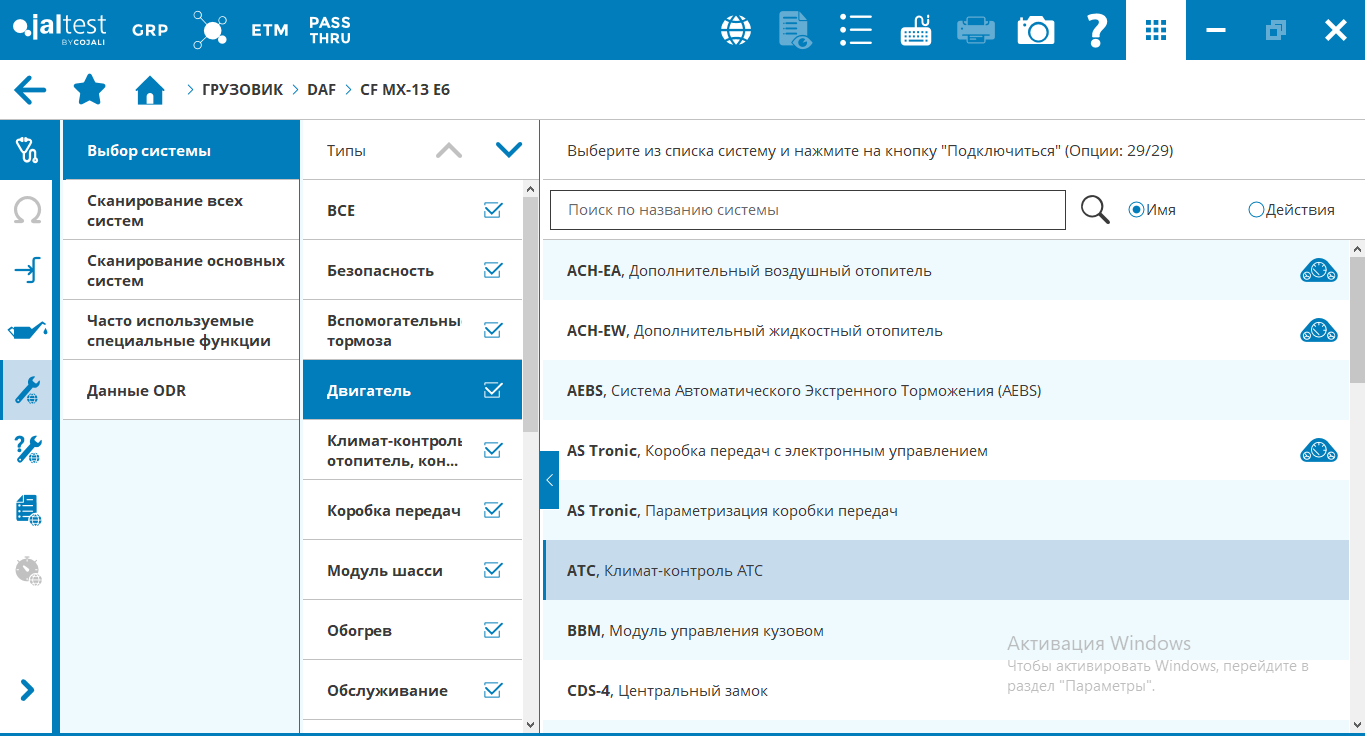This screenshot has height=736, width=1365.
Task: Open the globe language icon
Action: coord(736,30)
